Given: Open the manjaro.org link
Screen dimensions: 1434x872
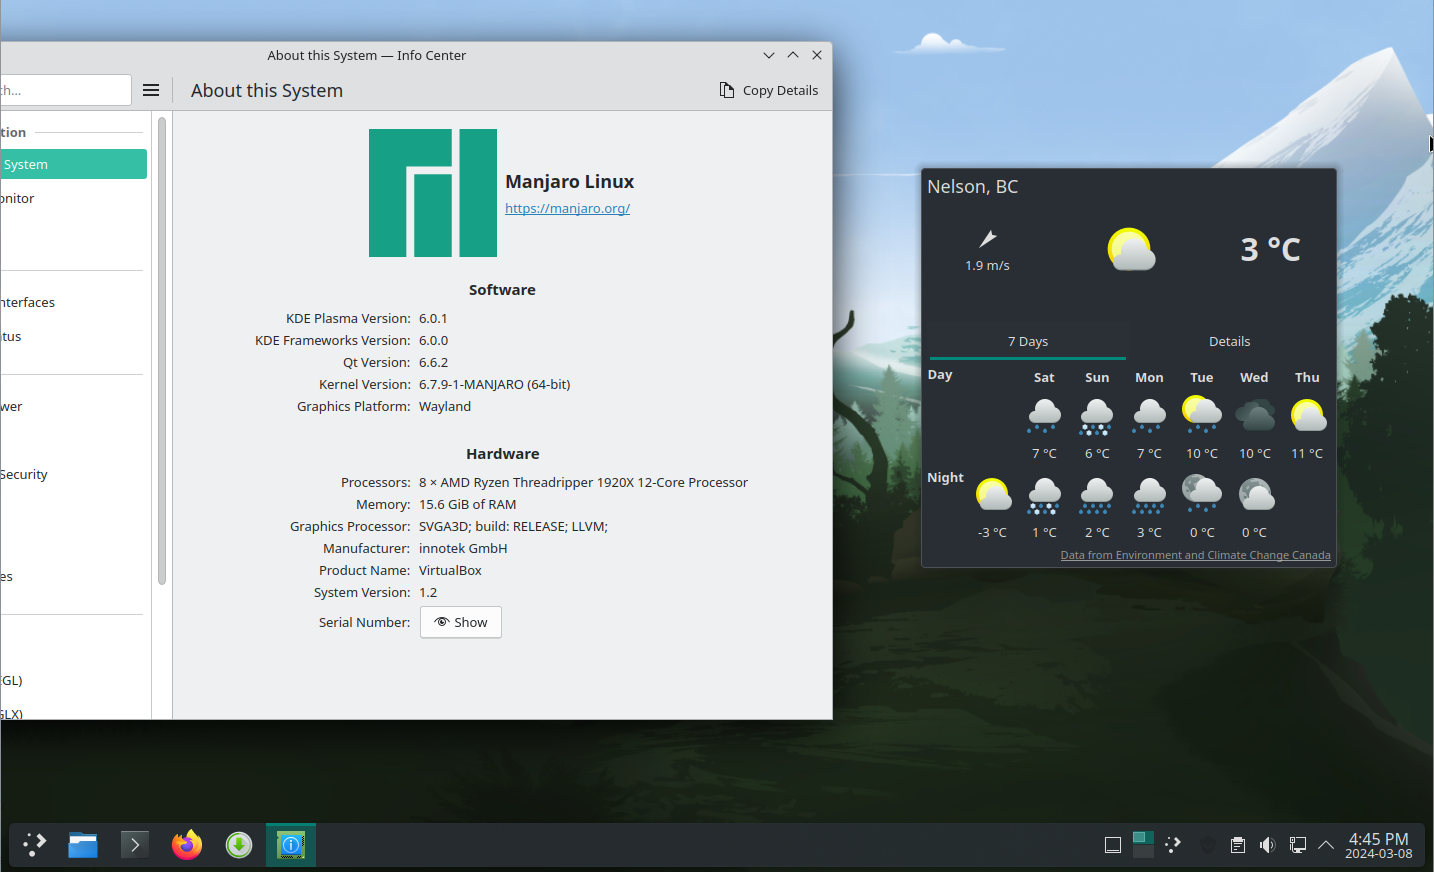Looking at the screenshot, I should (x=567, y=208).
